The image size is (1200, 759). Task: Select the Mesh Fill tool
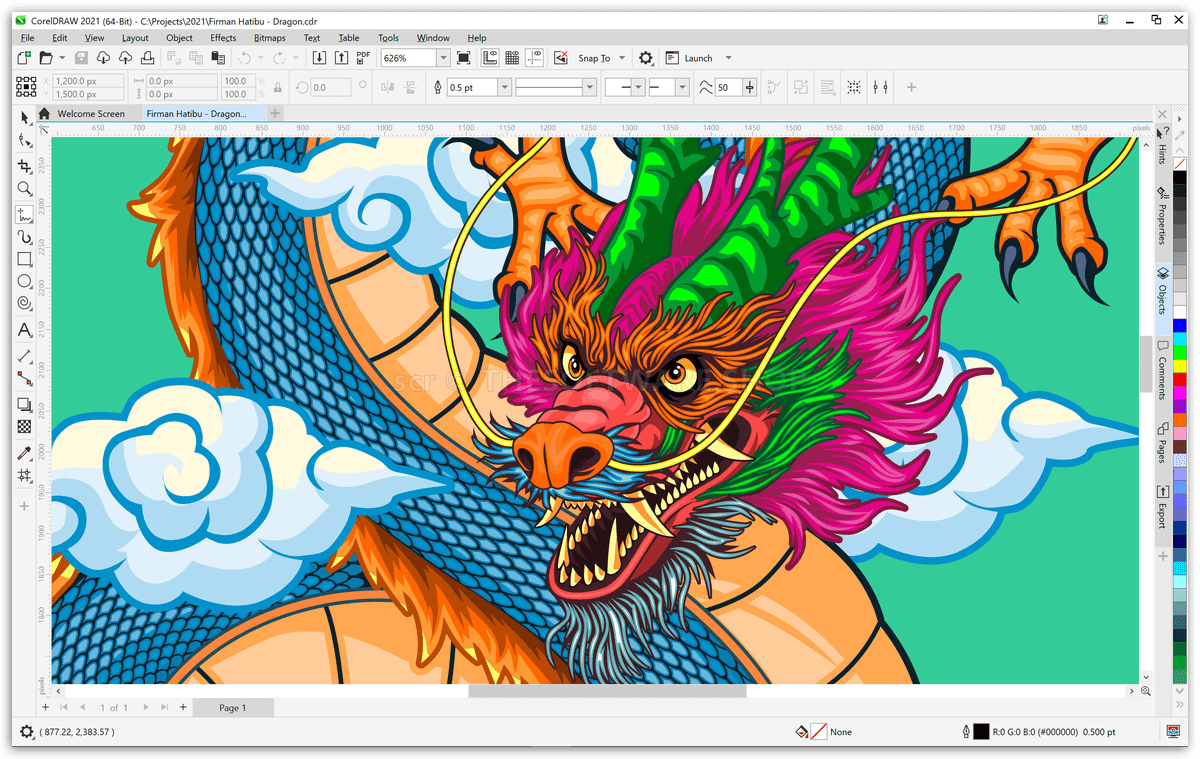25,476
